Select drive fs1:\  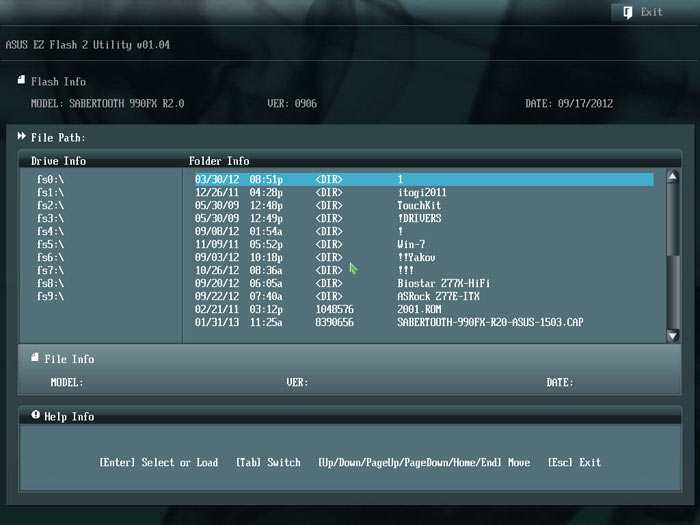(x=50, y=192)
